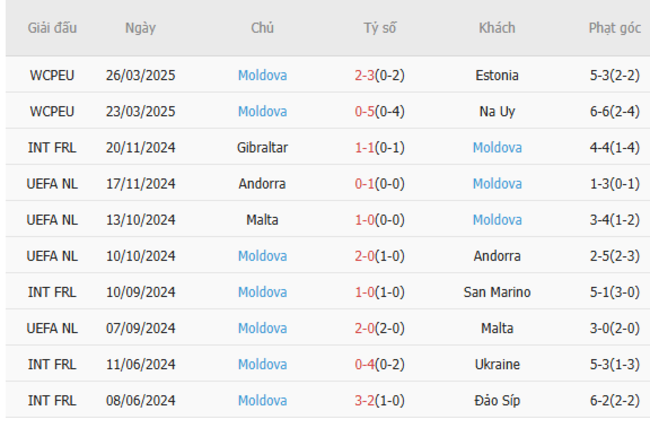Click the San Marino team name

click(497, 292)
